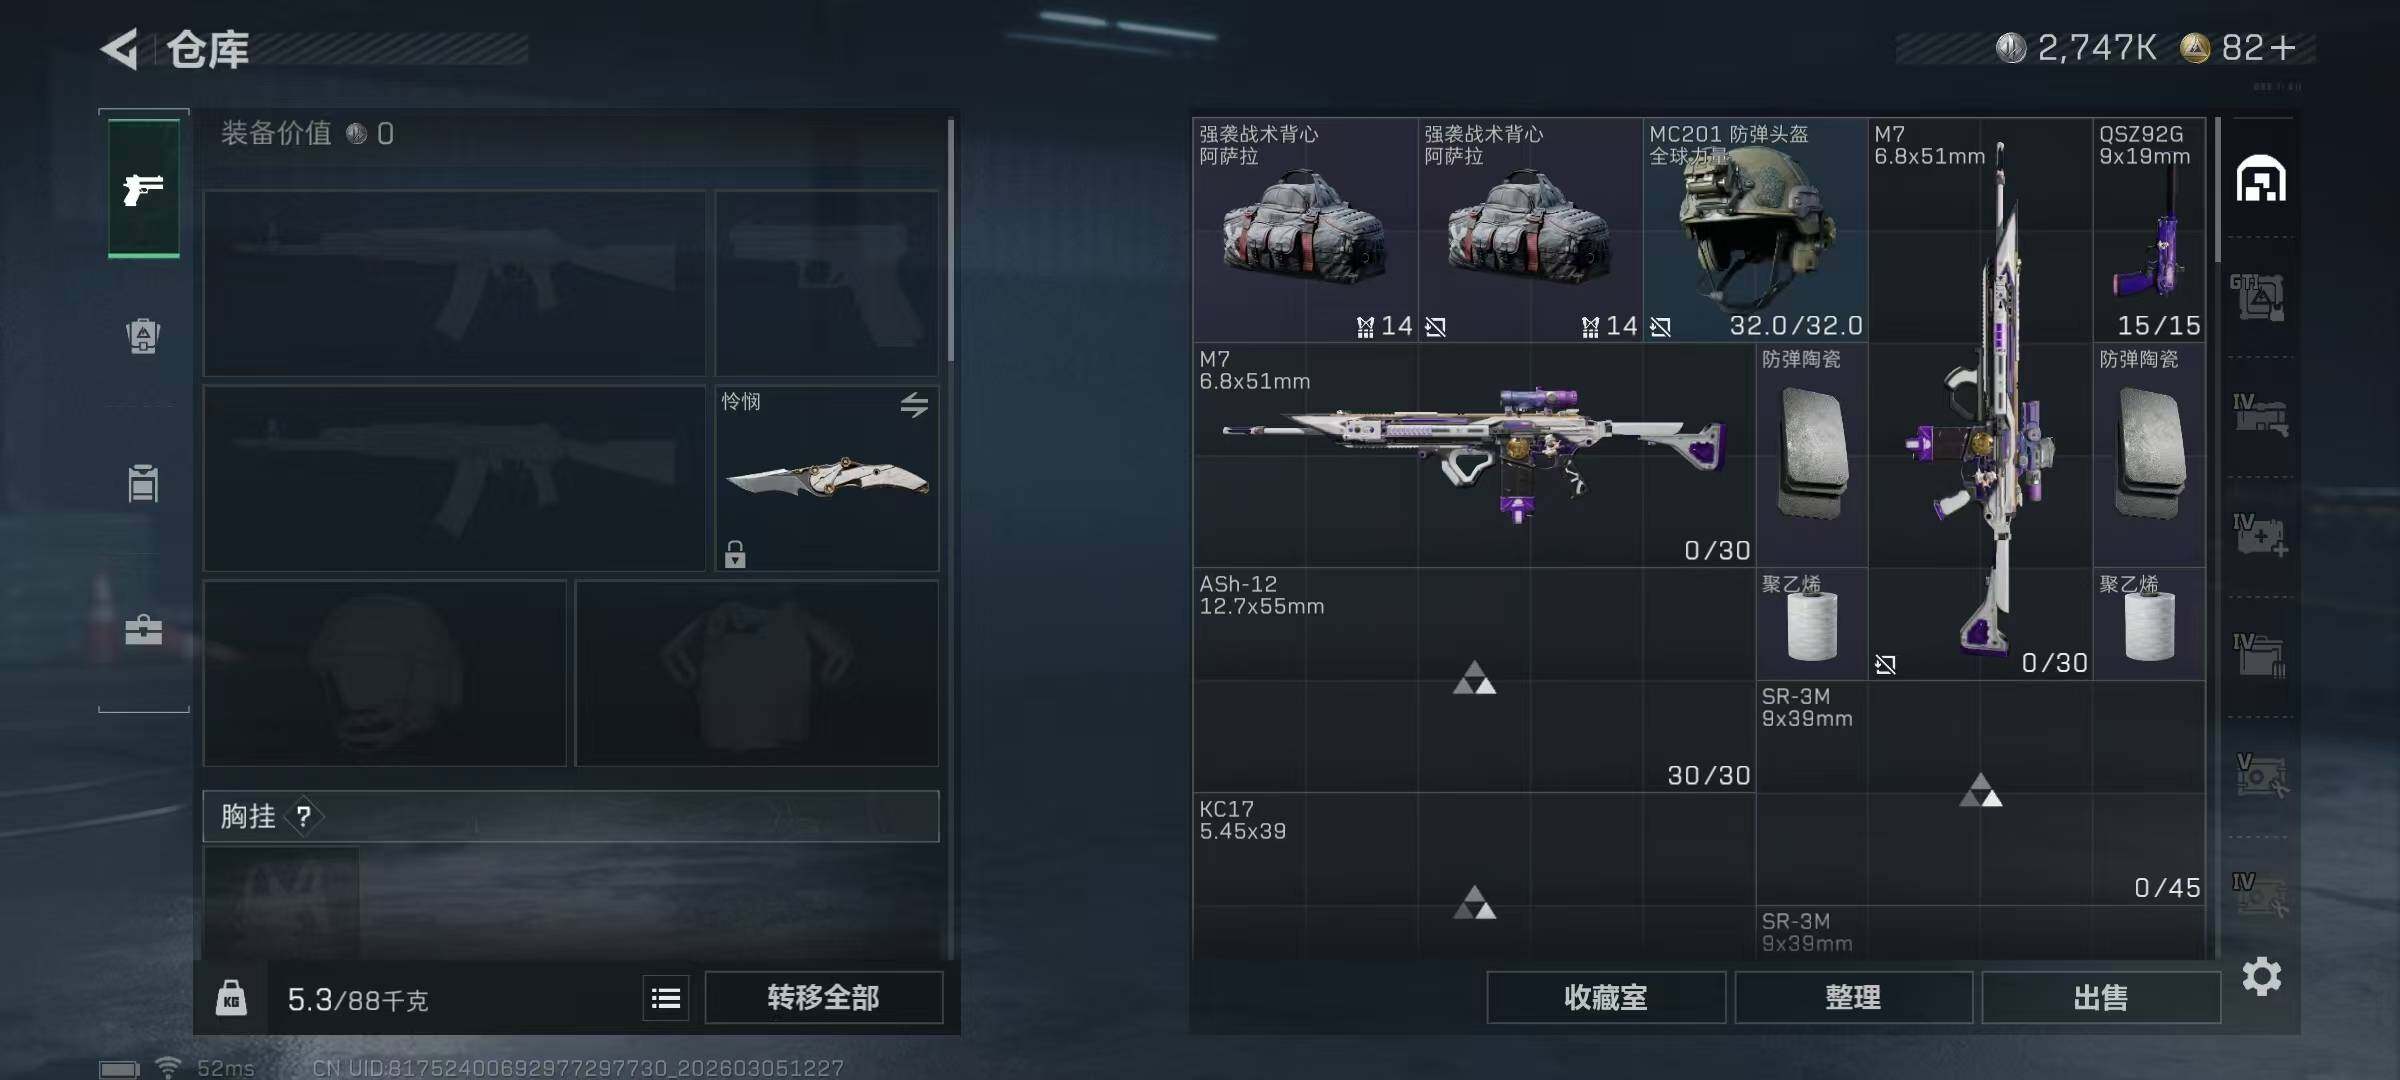Click 整理 to sort the warehouse
This screenshot has width=2400, height=1080.
click(1853, 998)
